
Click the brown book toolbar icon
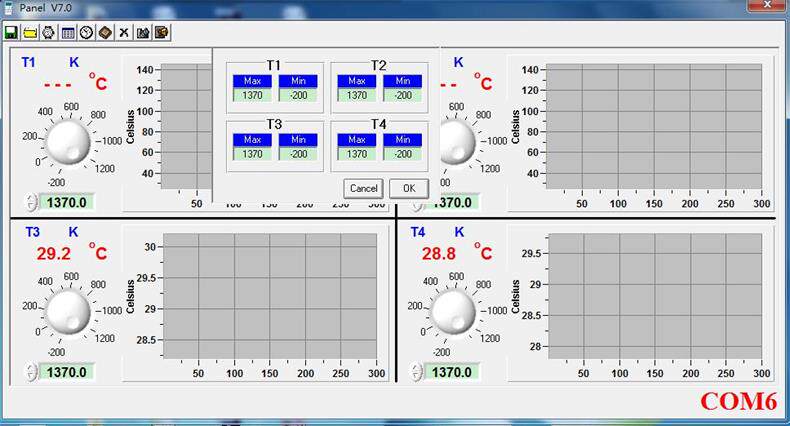pyautogui.click(x=105, y=33)
